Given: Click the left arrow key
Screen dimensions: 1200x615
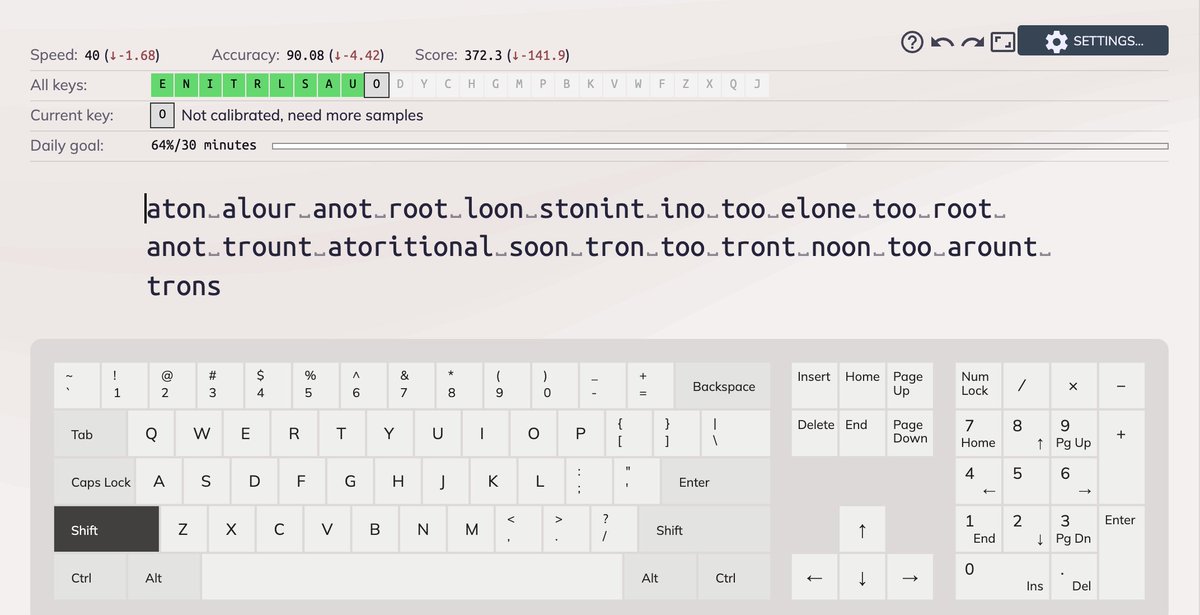Looking at the screenshot, I should pos(814,577).
